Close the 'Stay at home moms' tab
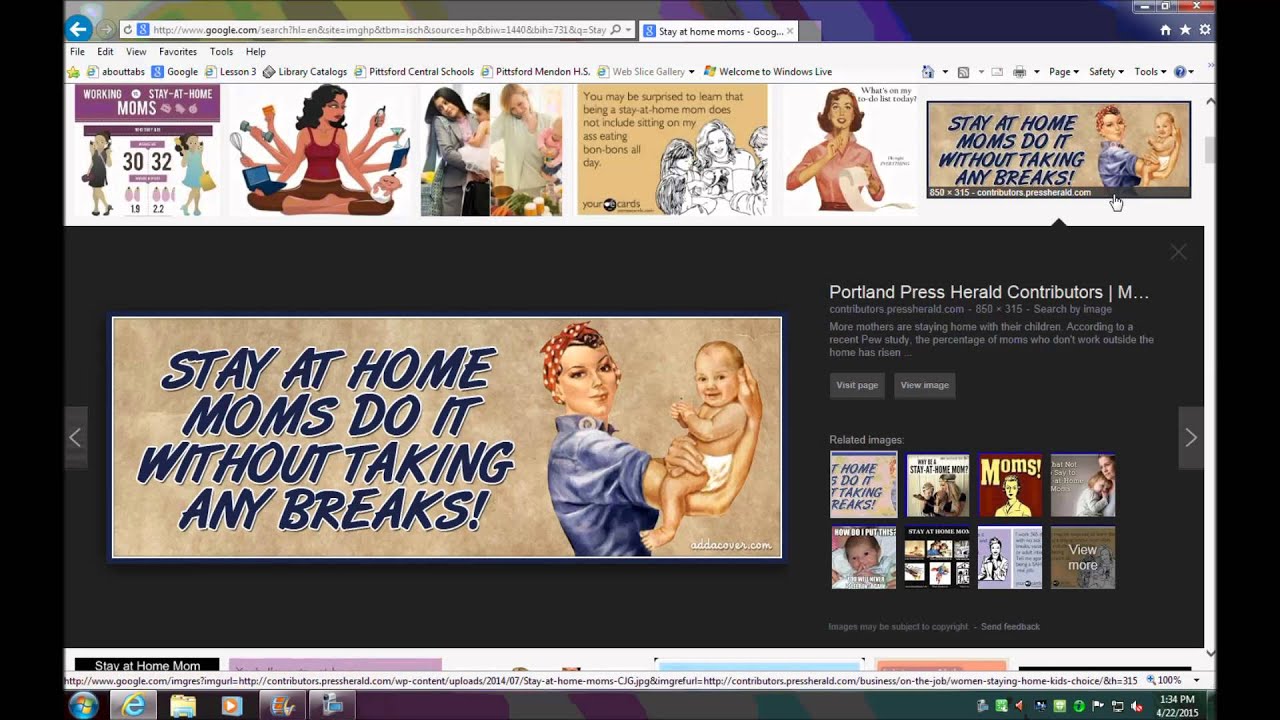The width and height of the screenshot is (1280, 720). pyautogui.click(x=790, y=31)
